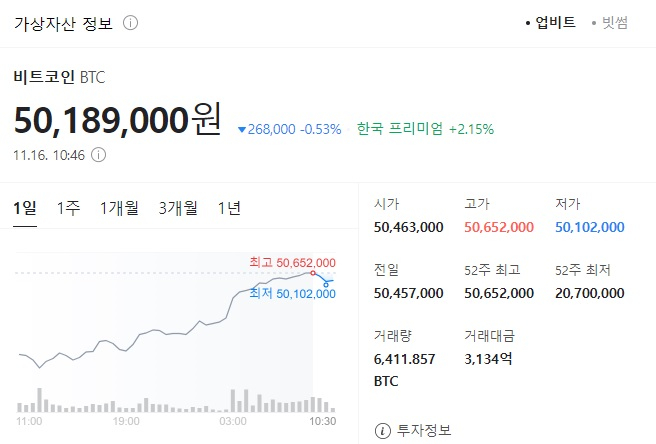
Task: Click the circled i icon before 투자정보
Action: [x=382, y=431]
